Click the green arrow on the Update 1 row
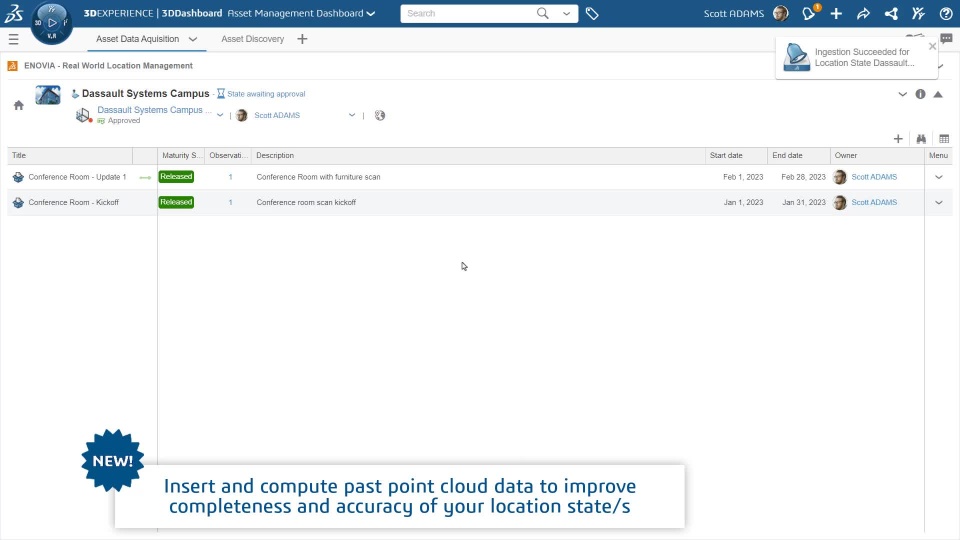The width and height of the screenshot is (960, 540). [145, 178]
